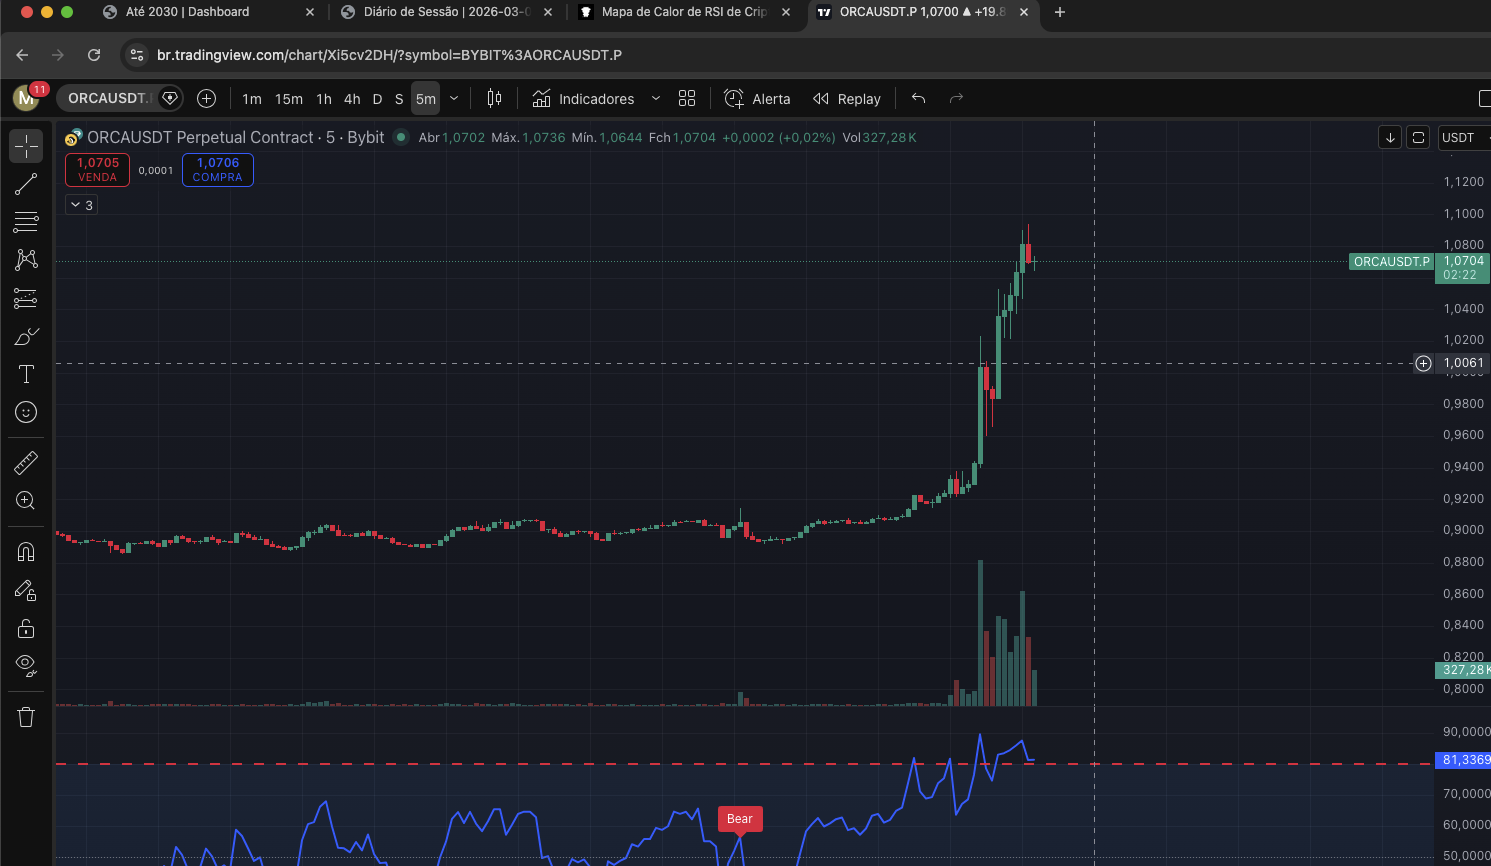The height and width of the screenshot is (866, 1491).
Task: Switch to Mapa de Calor de RSI tab
Action: click(x=684, y=12)
